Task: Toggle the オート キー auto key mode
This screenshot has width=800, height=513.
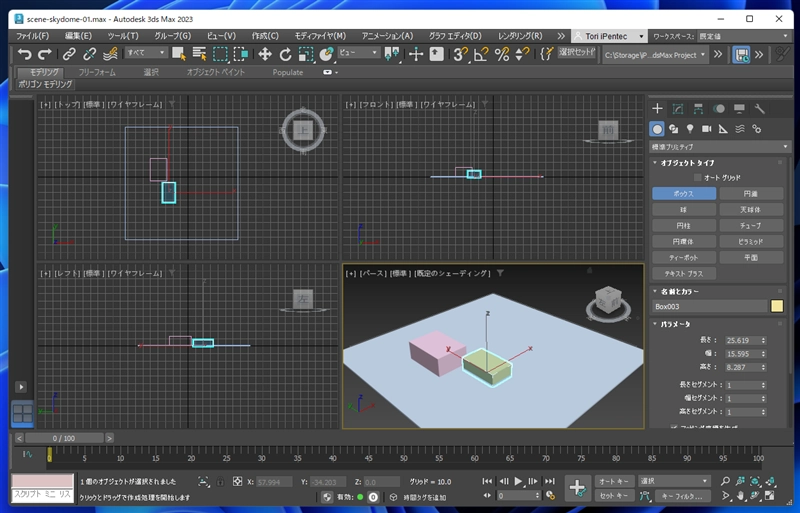Action: [x=616, y=481]
